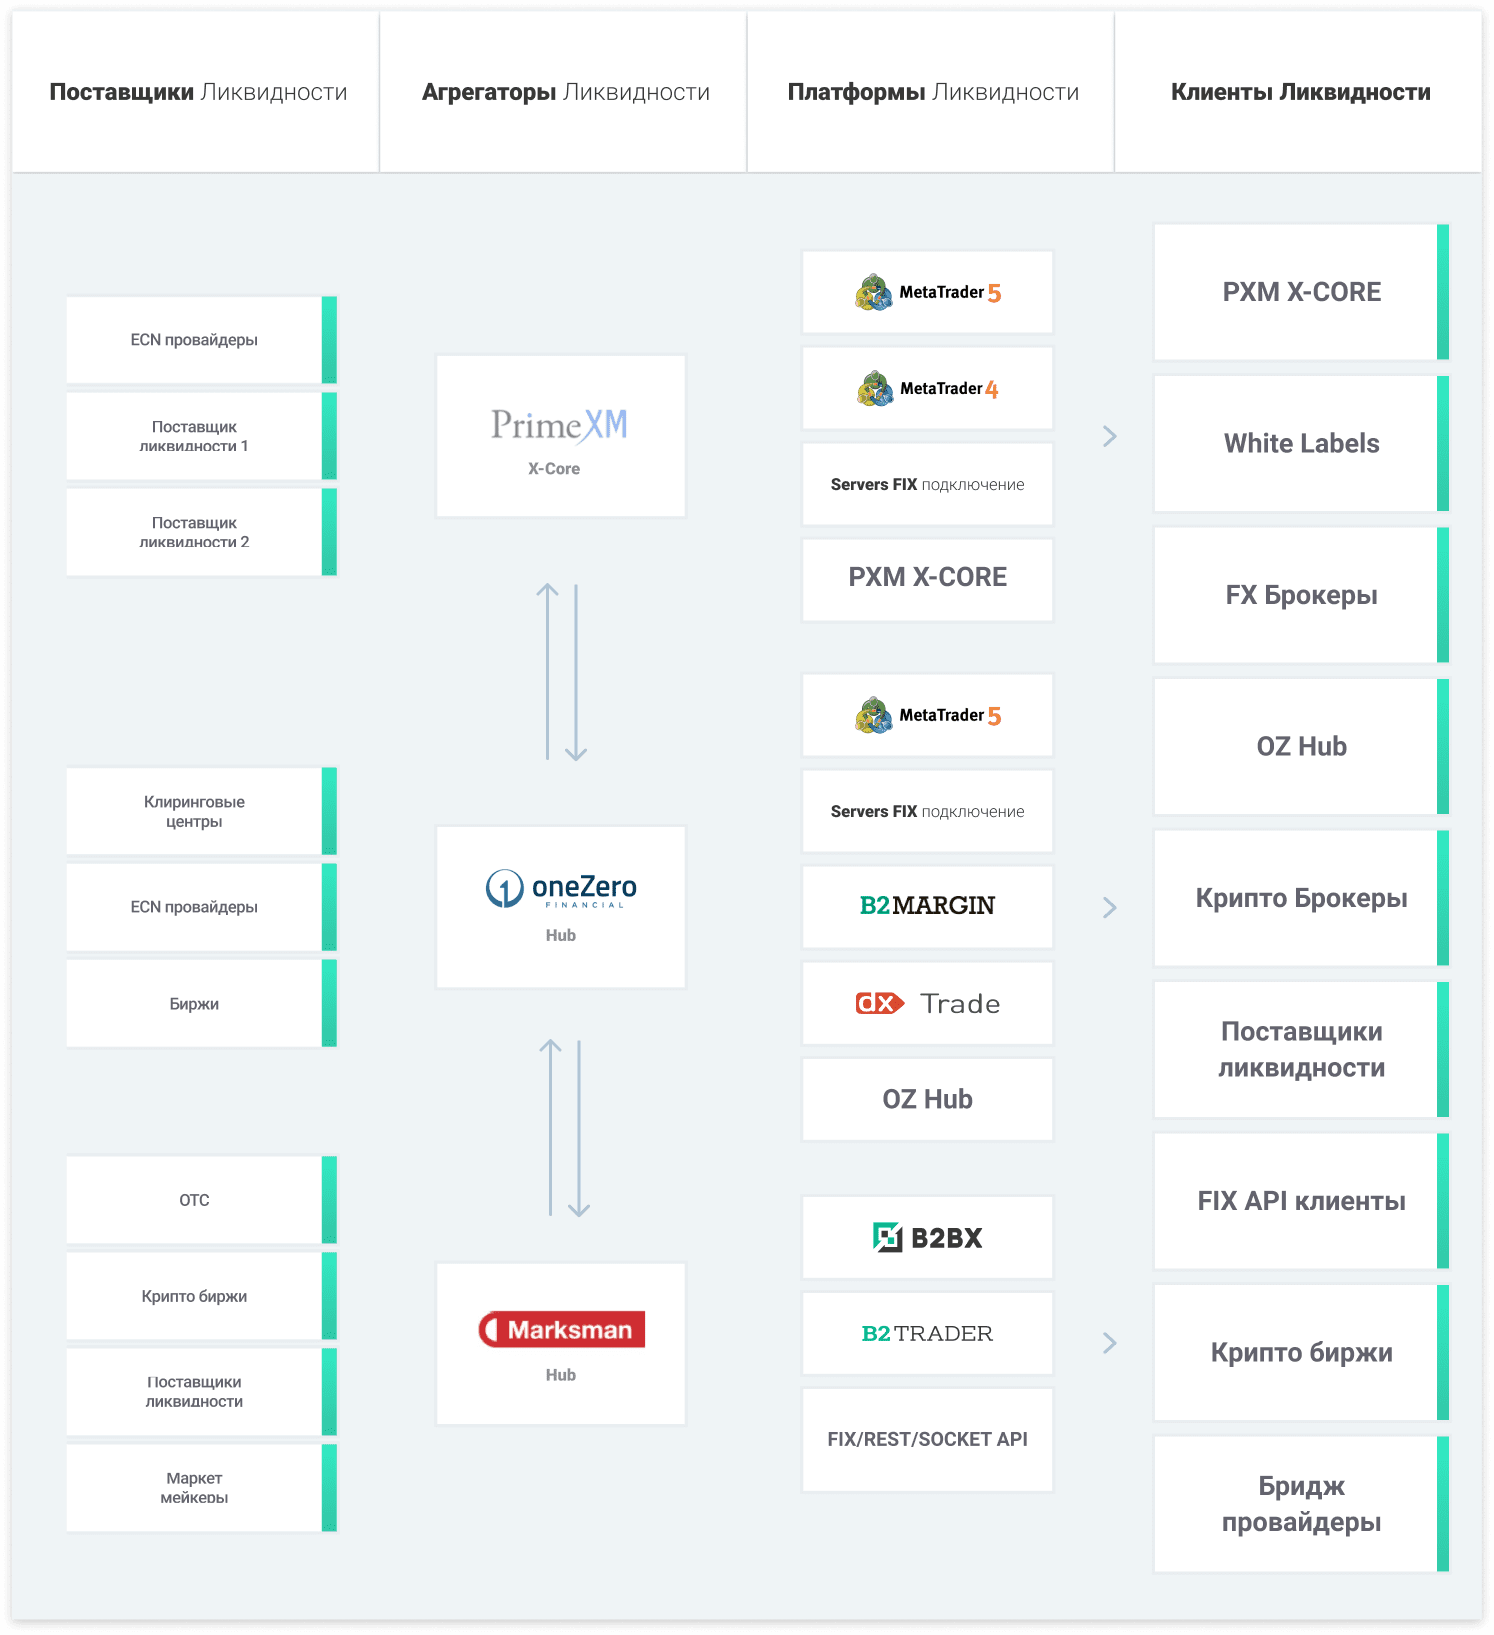
Task: Open the Агрегаторы Ликвидности column header
Action: coord(565,92)
